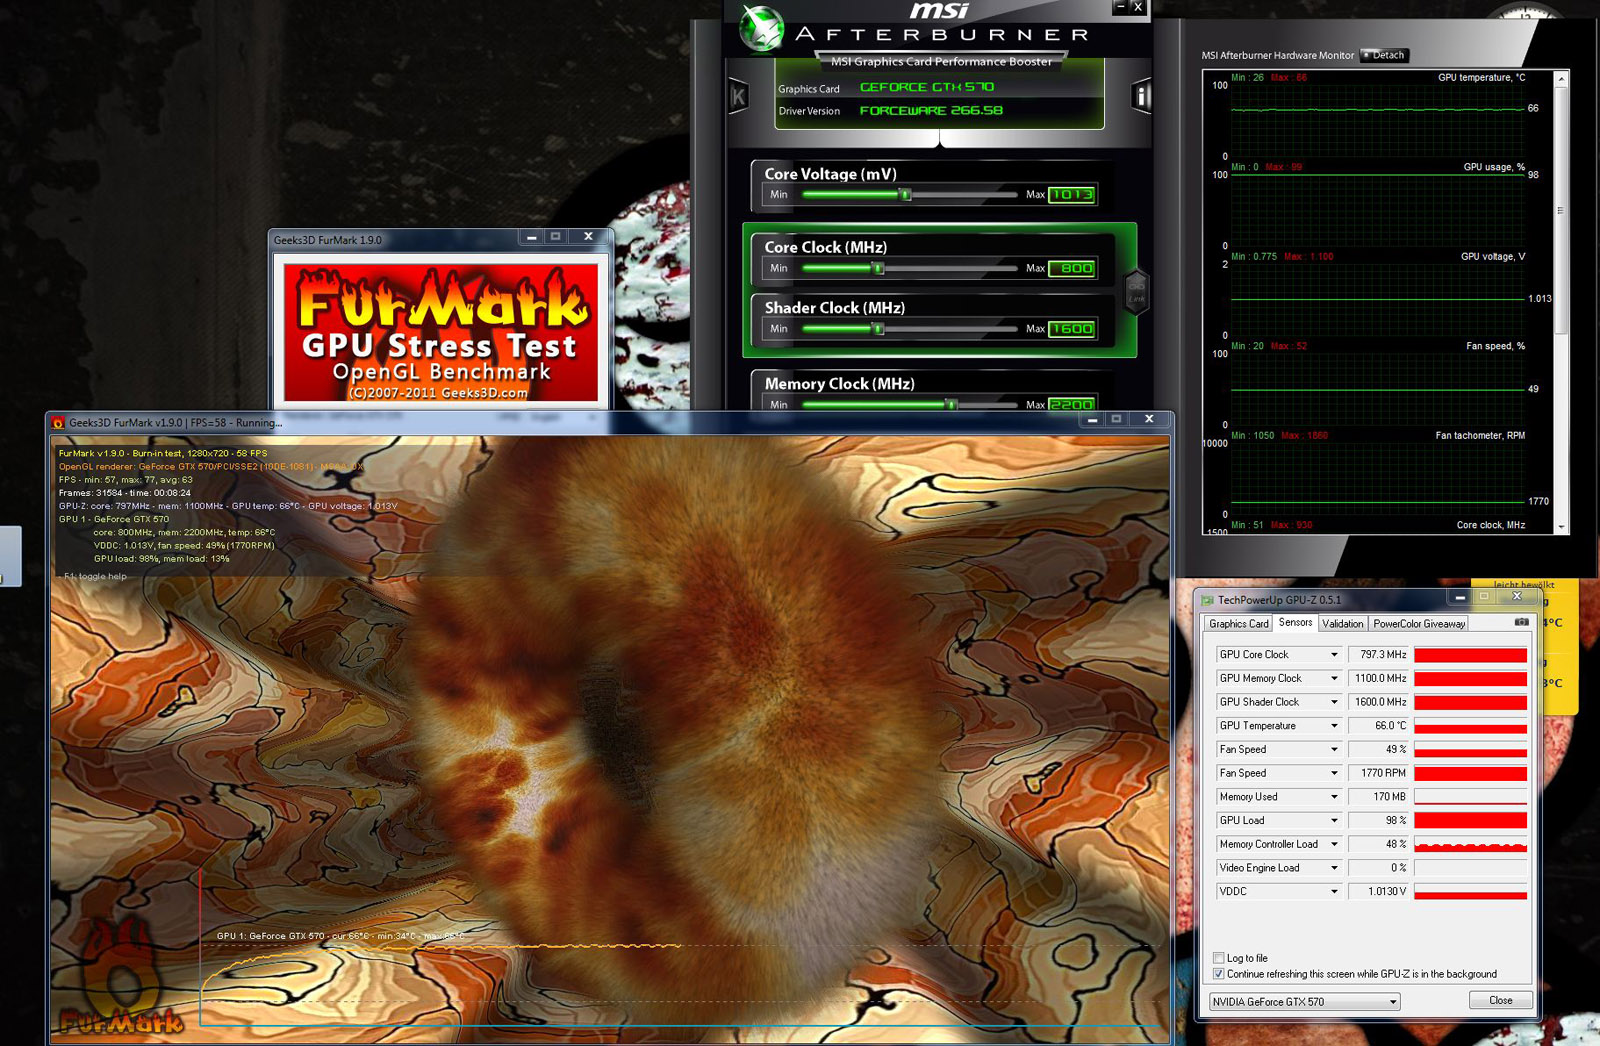Open the Memory Used sensor dropdown
This screenshot has height=1046, width=1600.
click(x=1333, y=797)
